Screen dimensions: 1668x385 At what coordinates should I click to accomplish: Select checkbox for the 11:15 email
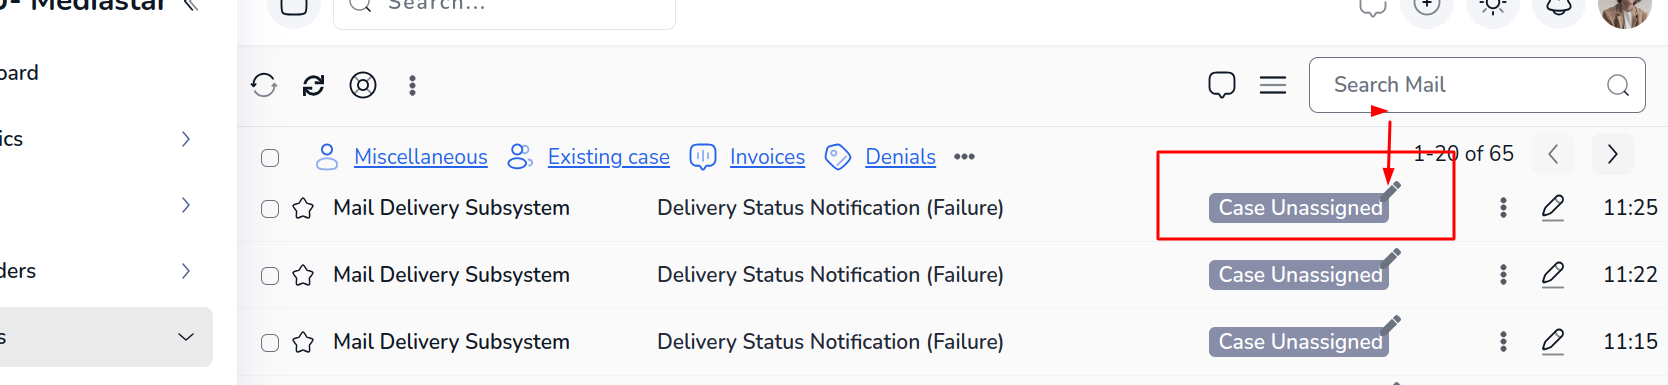point(270,342)
